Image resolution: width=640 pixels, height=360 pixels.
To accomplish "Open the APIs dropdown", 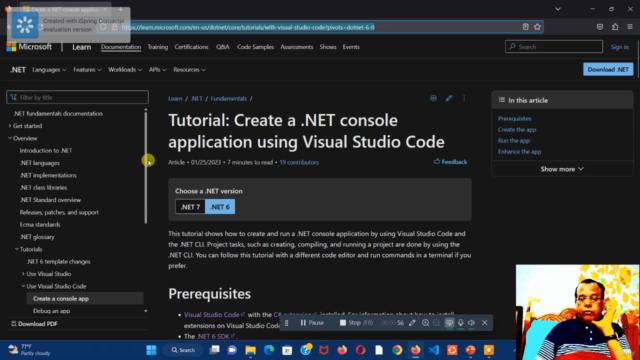I will tap(158, 70).
